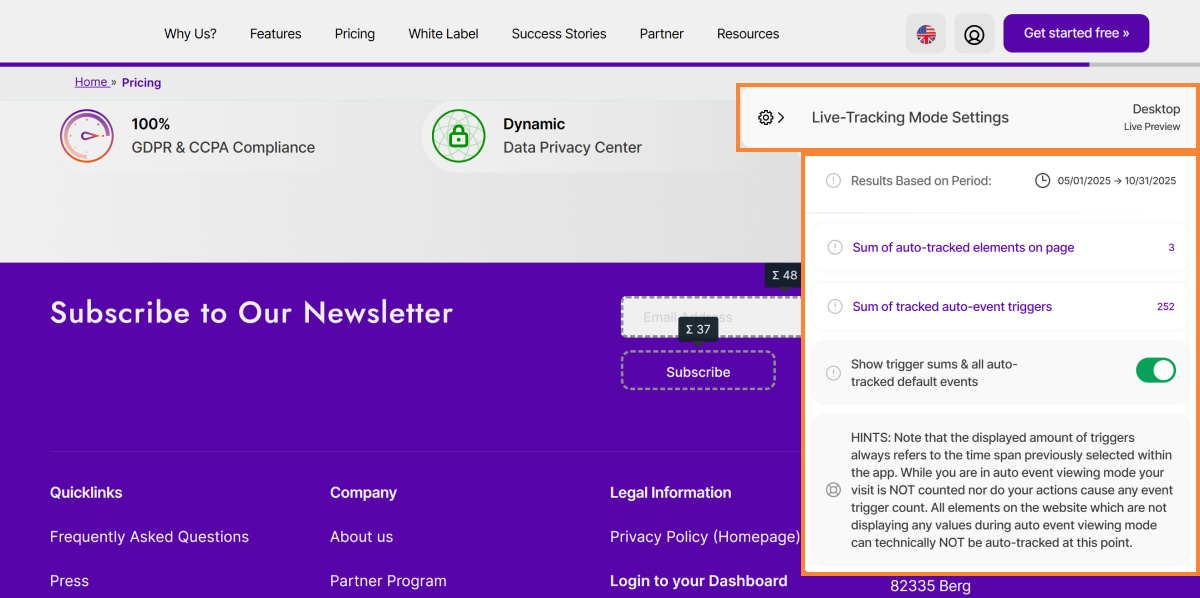Go to the Home breadcrumb link
The image size is (1200, 598).
coord(91,82)
